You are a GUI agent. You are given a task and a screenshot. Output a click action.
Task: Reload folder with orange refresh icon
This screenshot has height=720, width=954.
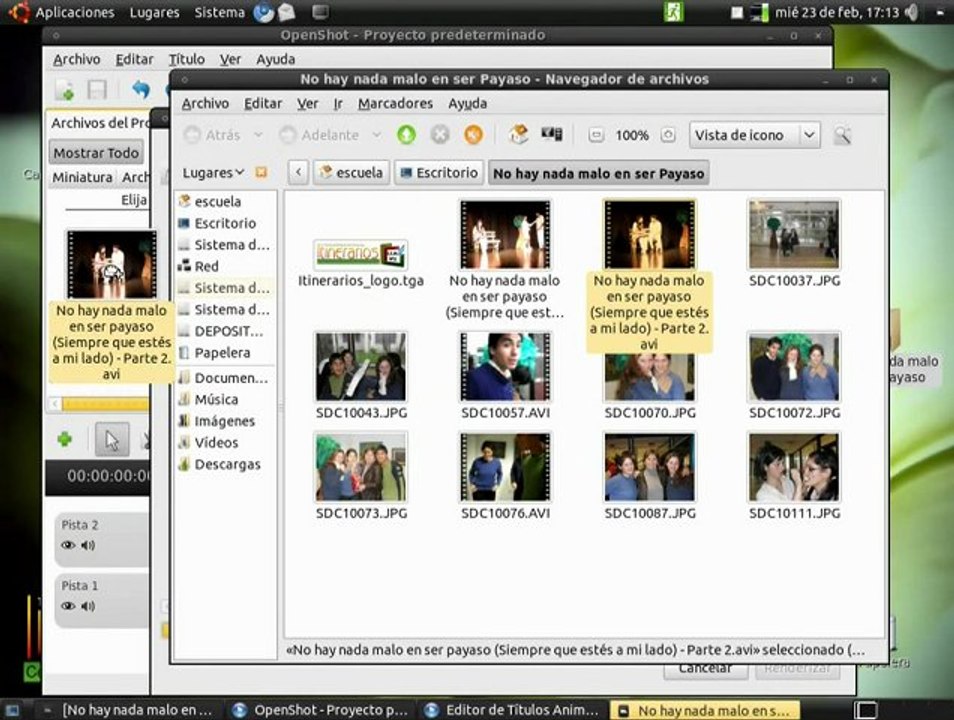tap(473, 135)
